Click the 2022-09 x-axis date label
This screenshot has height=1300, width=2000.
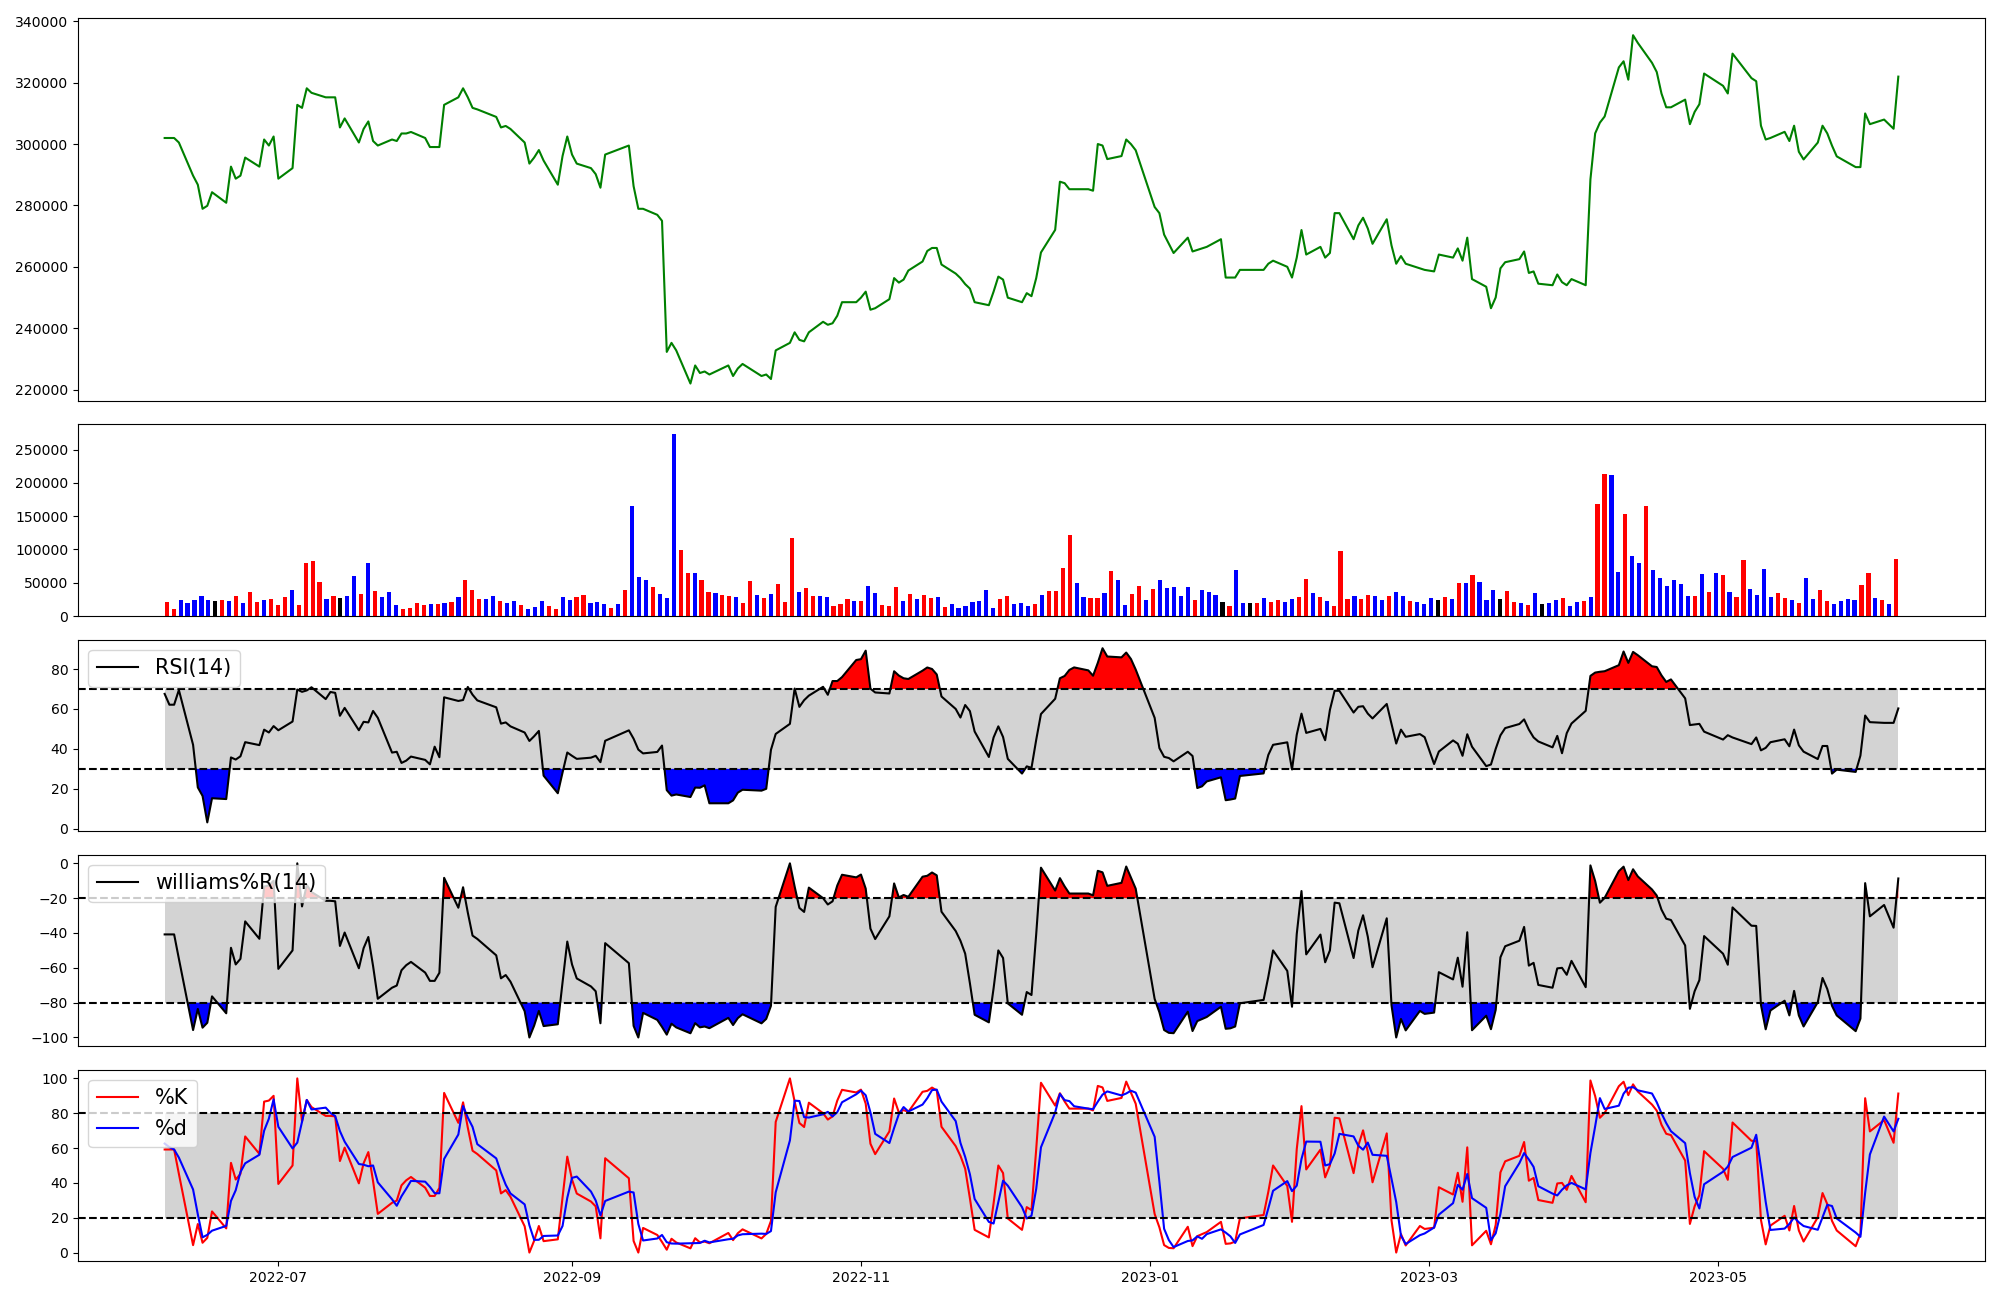(x=572, y=1277)
